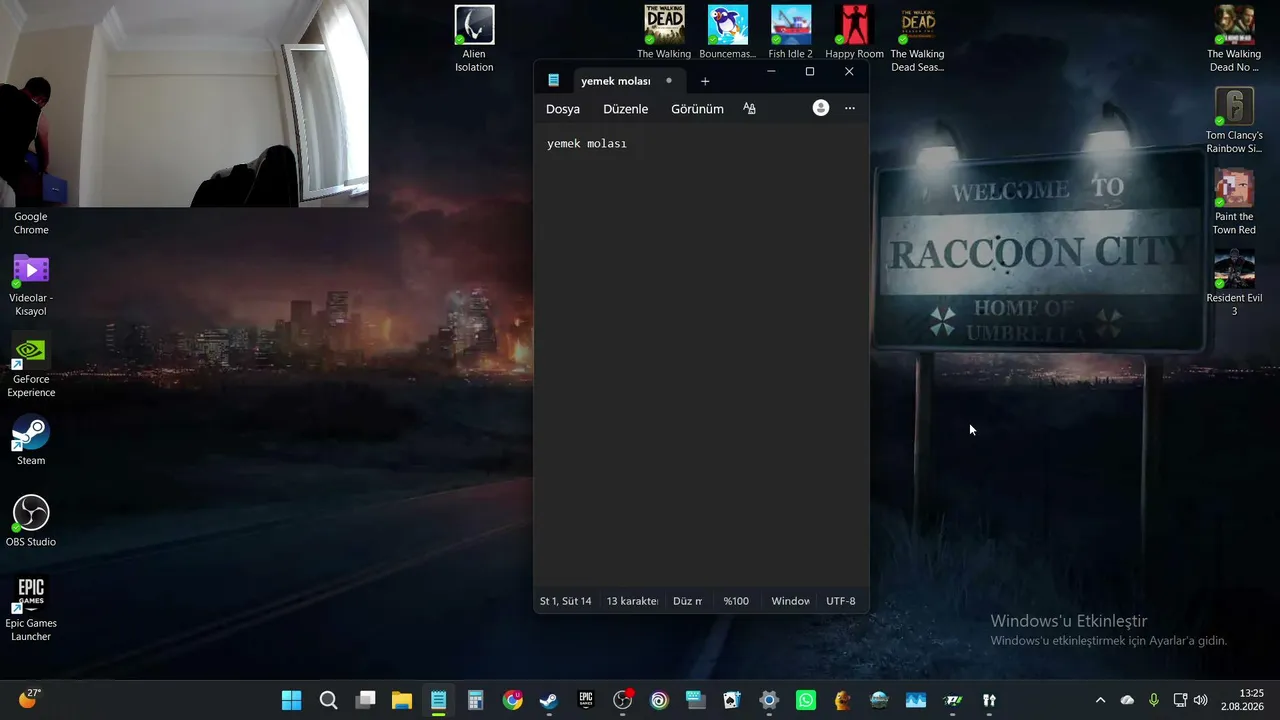Open the Notepad account profile icon
1280x720 pixels.
pyautogui.click(x=821, y=108)
